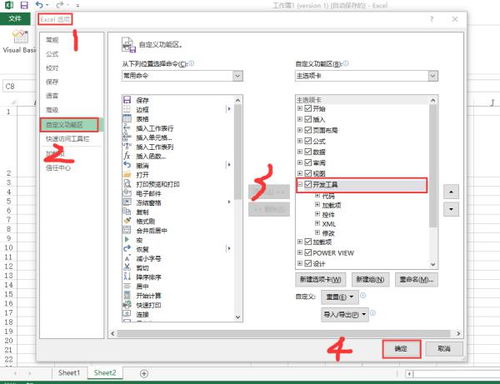Expand the 控件 (Controls) group node
500x384 pixels.
point(317,214)
